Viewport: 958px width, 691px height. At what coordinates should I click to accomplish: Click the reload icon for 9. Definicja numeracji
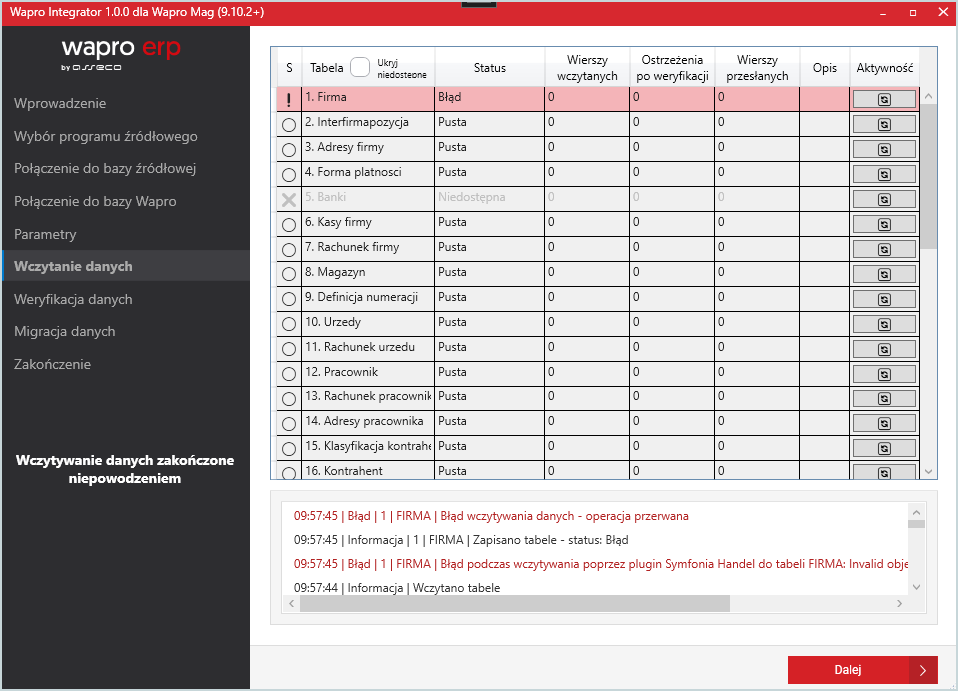point(884,298)
